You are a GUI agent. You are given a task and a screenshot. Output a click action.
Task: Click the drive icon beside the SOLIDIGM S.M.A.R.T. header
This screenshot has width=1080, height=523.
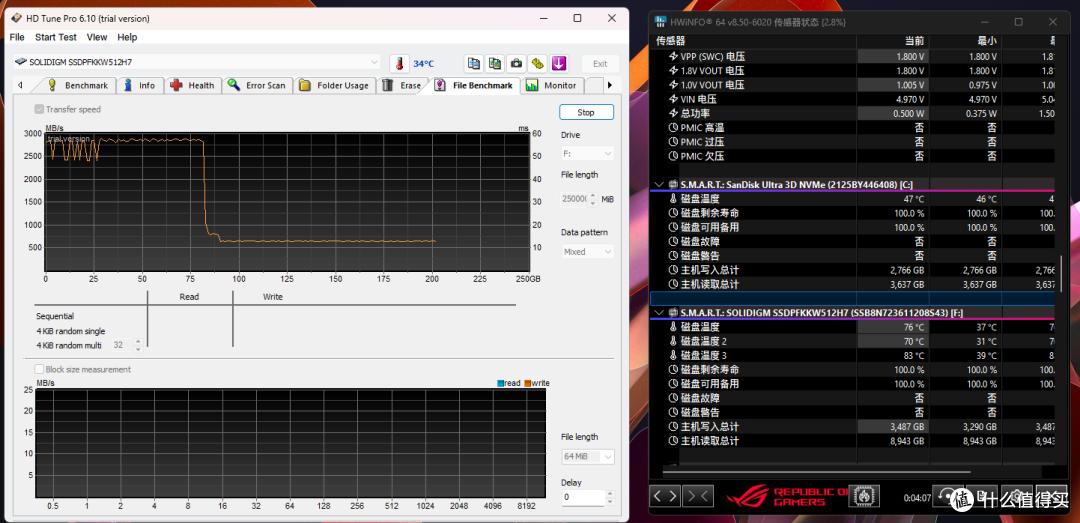click(673, 313)
